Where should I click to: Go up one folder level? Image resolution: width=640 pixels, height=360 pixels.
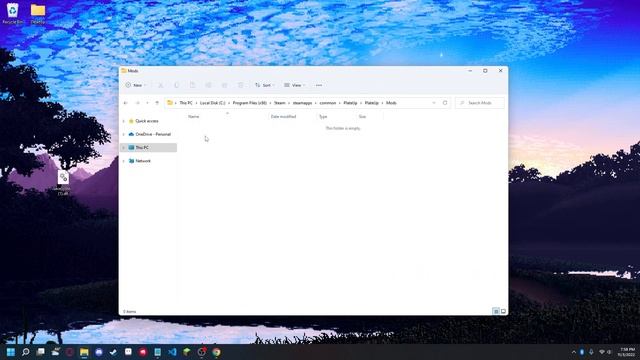(157, 103)
